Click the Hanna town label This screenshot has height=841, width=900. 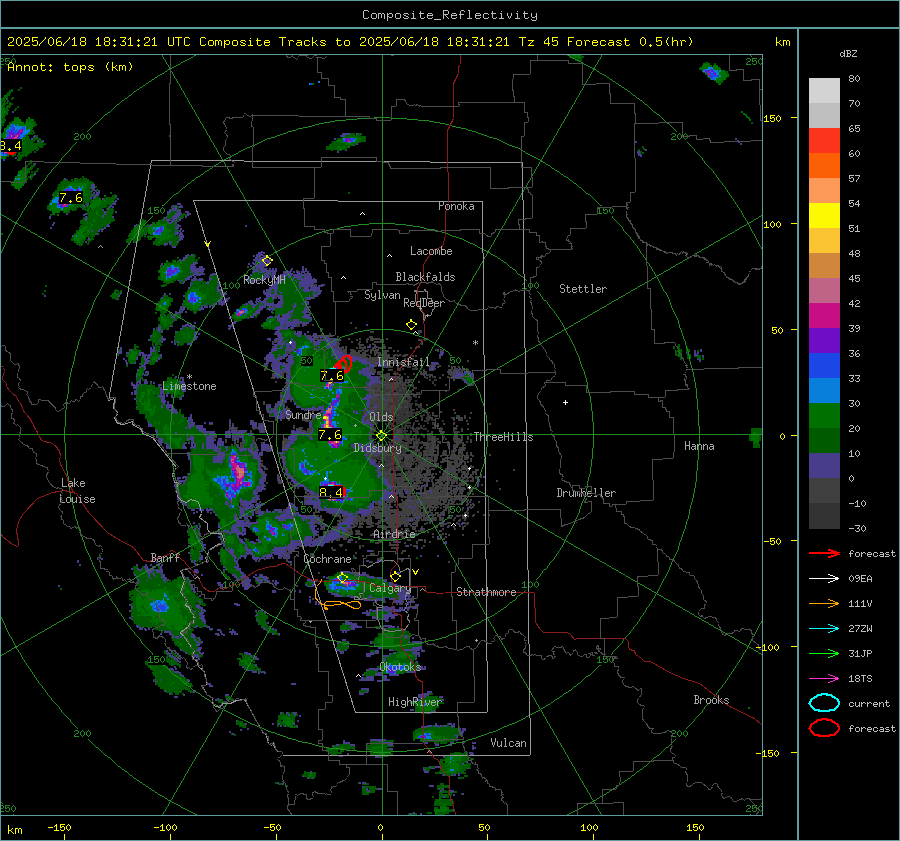699,446
